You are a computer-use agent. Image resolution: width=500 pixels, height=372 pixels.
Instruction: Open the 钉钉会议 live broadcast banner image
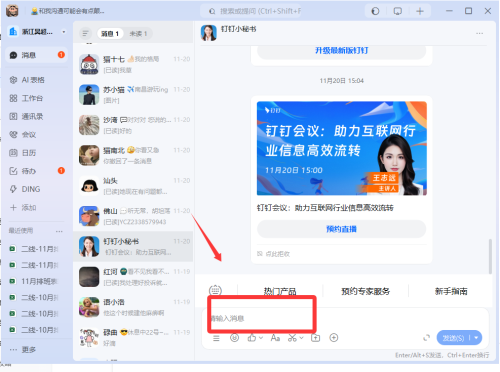pos(342,148)
